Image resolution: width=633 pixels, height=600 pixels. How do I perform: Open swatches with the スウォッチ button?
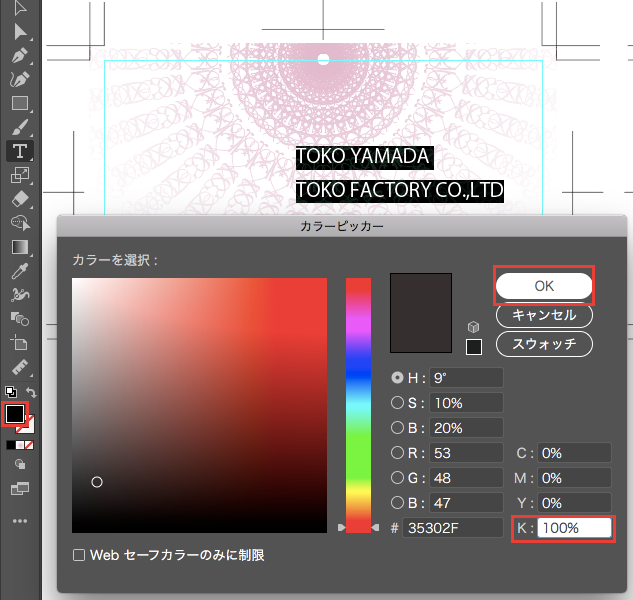[x=544, y=344]
